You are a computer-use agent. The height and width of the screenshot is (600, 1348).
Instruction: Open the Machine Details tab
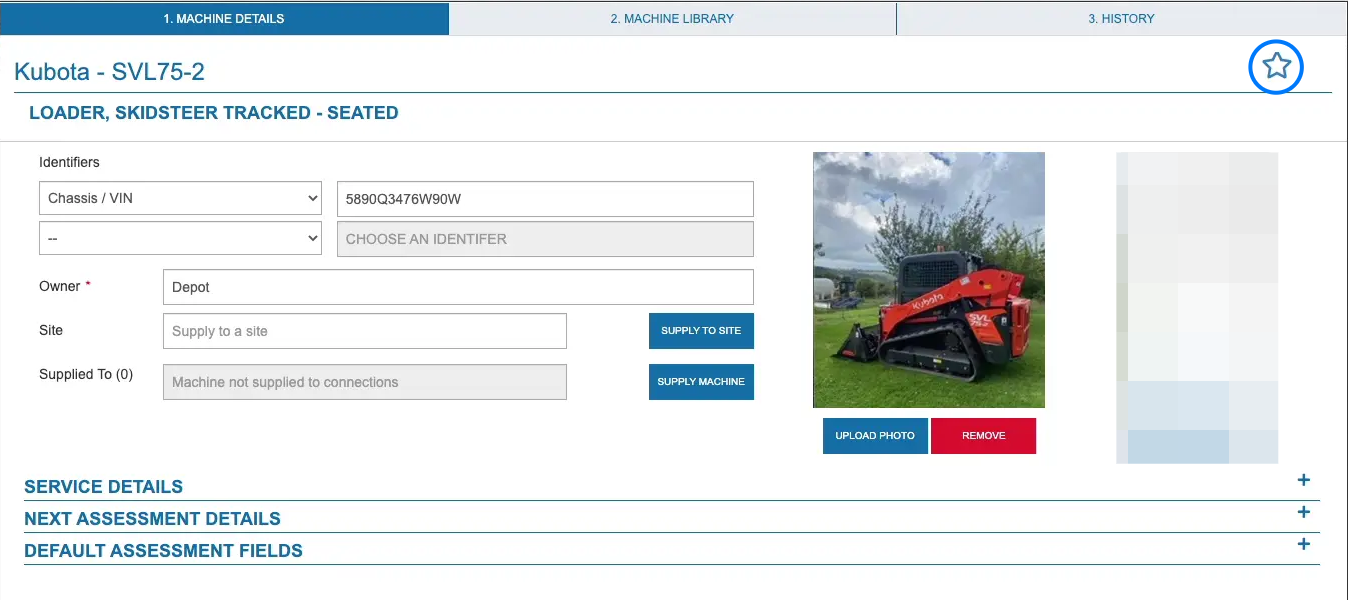pos(224,18)
